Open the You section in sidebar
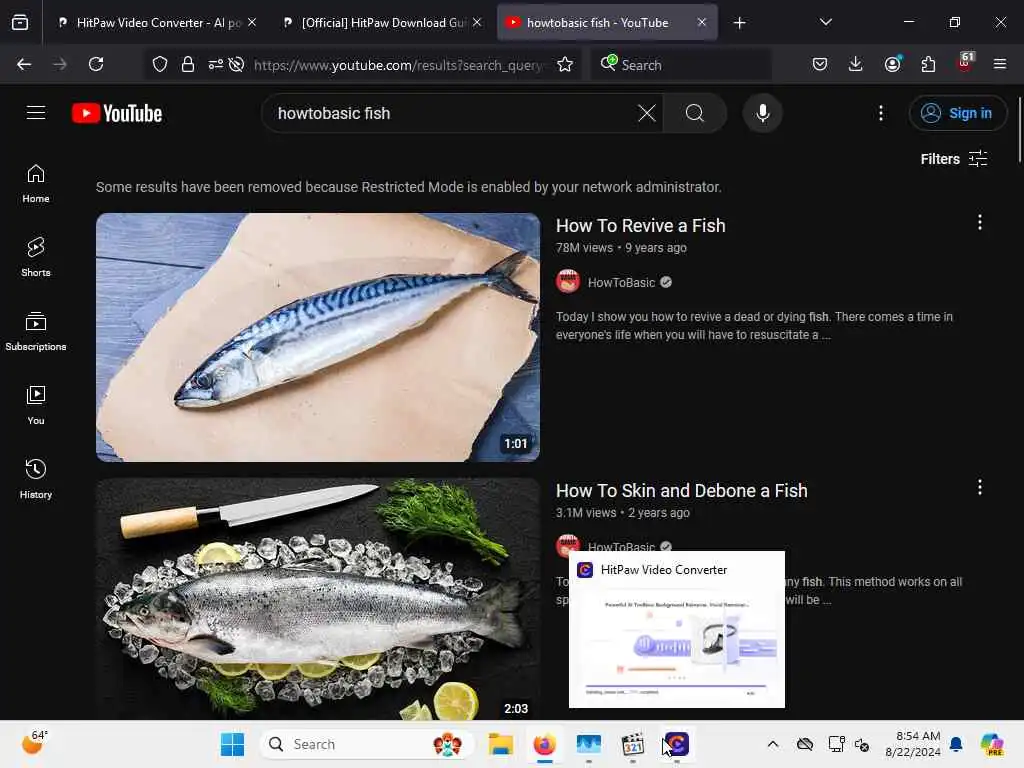Viewport: 1024px width, 768px height. click(36, 406)
